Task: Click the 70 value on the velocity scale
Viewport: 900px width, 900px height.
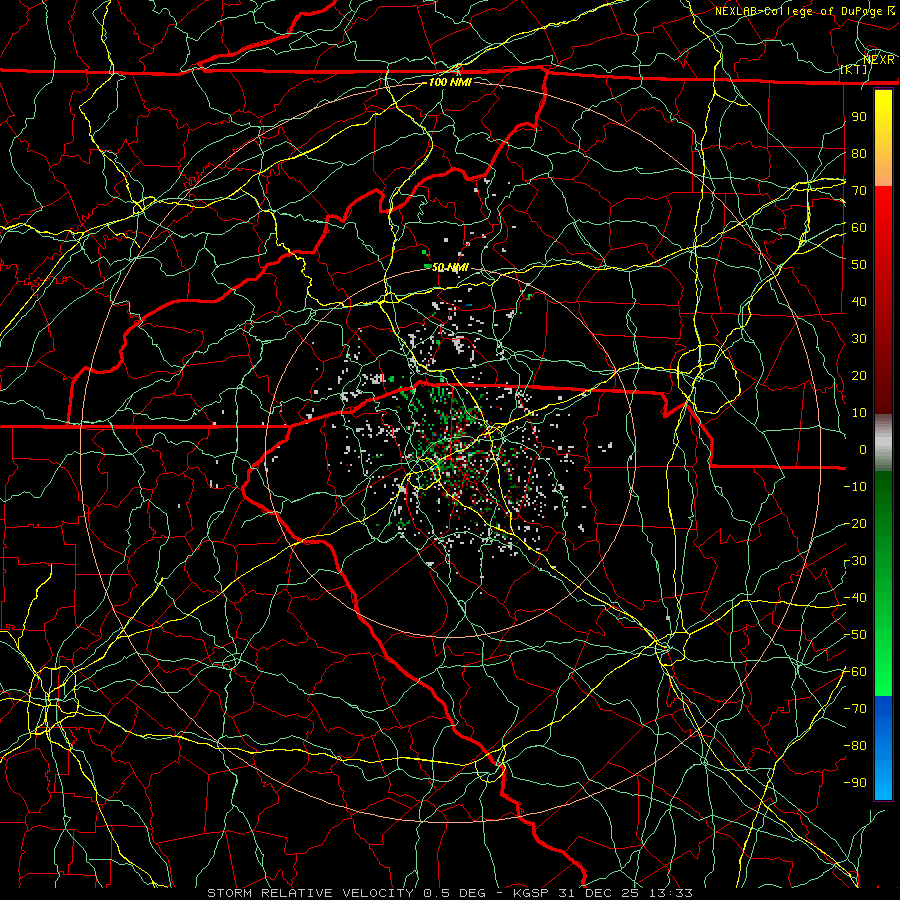Action: pyautogui.click(x=859, y=191)
